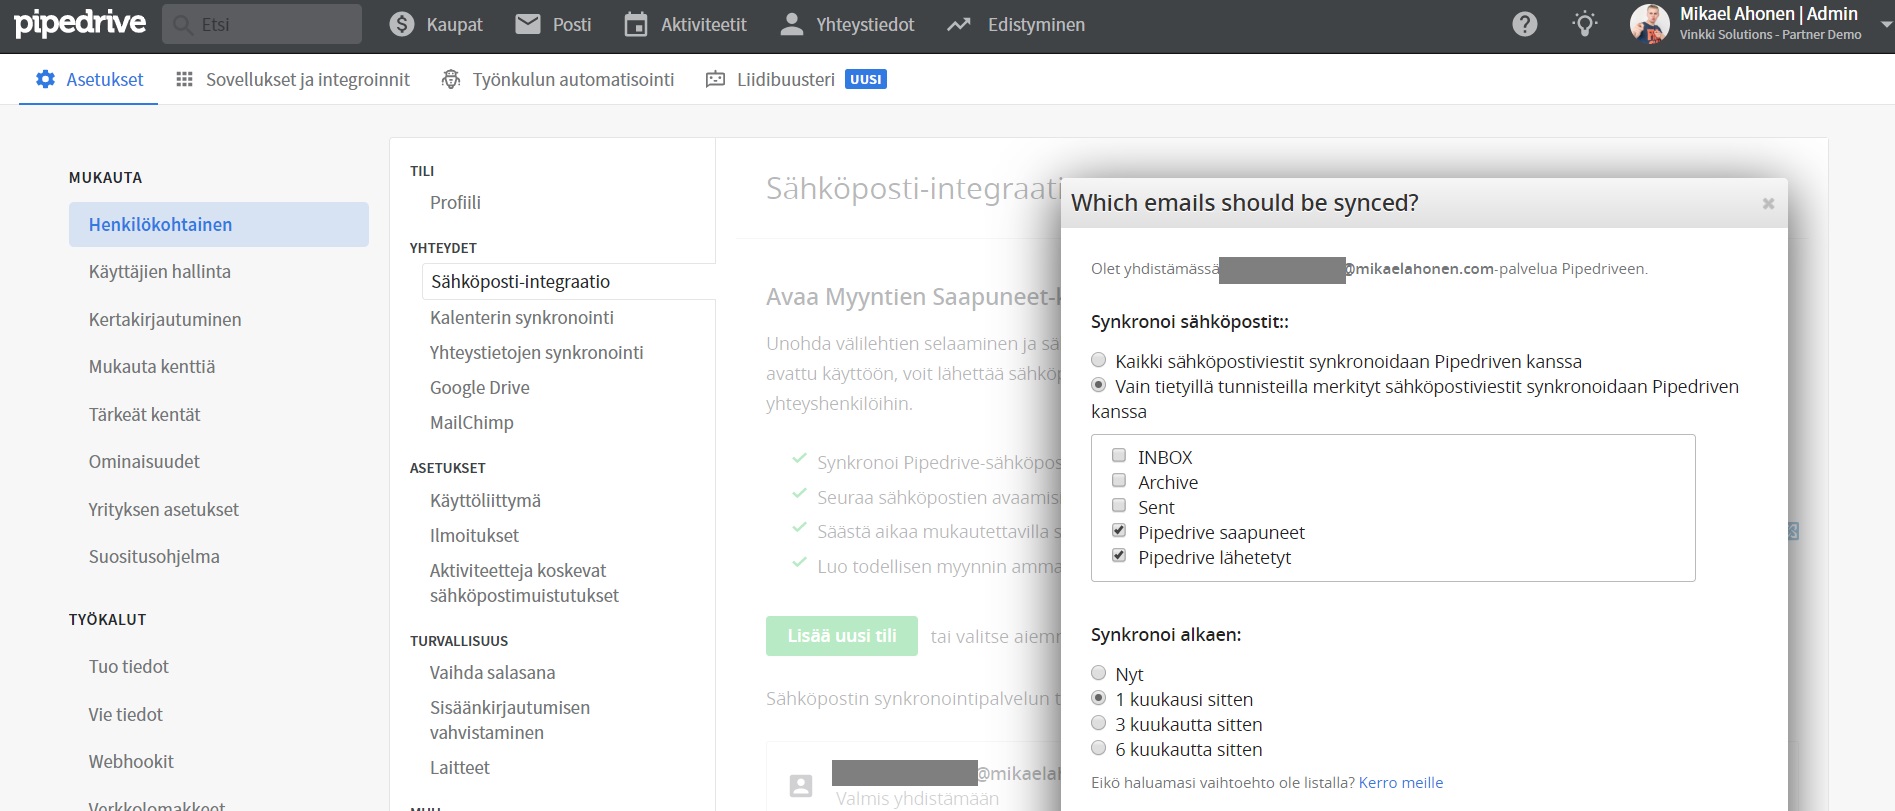Viewport: 1895px width, 811px height.
Task: Check the Sent label checkbox
Action: point(1119,505)
